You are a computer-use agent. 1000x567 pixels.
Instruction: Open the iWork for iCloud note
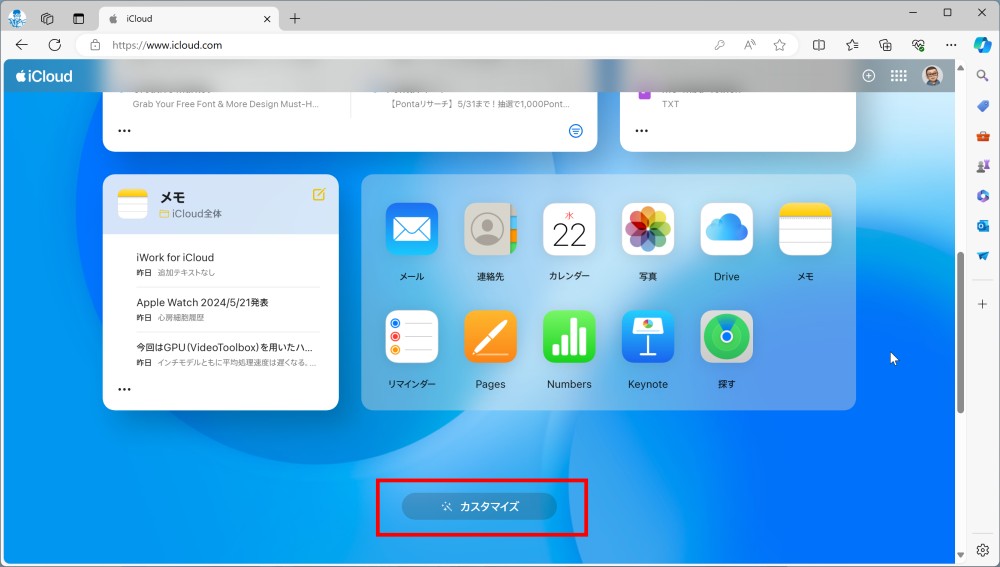pos(228,264)
